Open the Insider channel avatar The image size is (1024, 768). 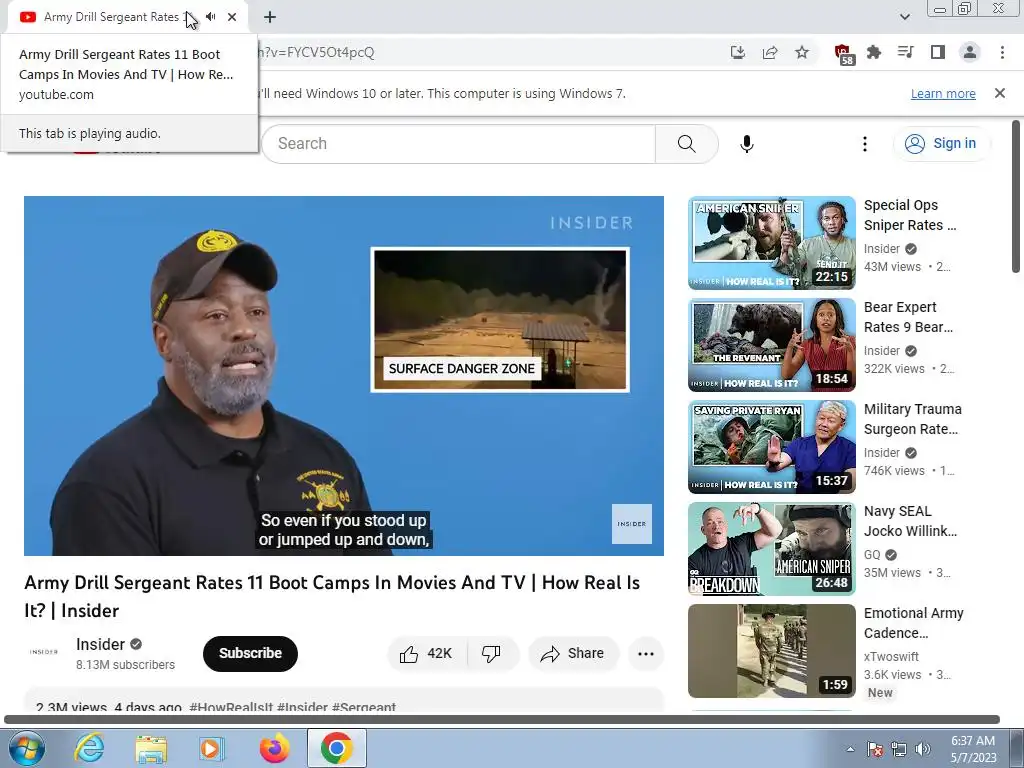click(x=43, y=652)
